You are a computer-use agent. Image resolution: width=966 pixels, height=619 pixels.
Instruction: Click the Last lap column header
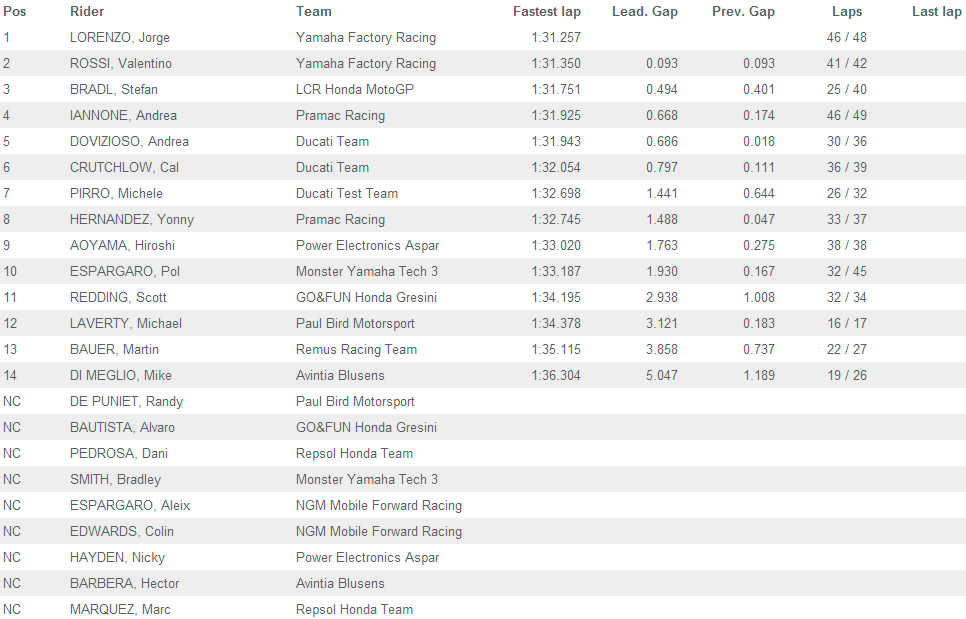coord(936,12)
